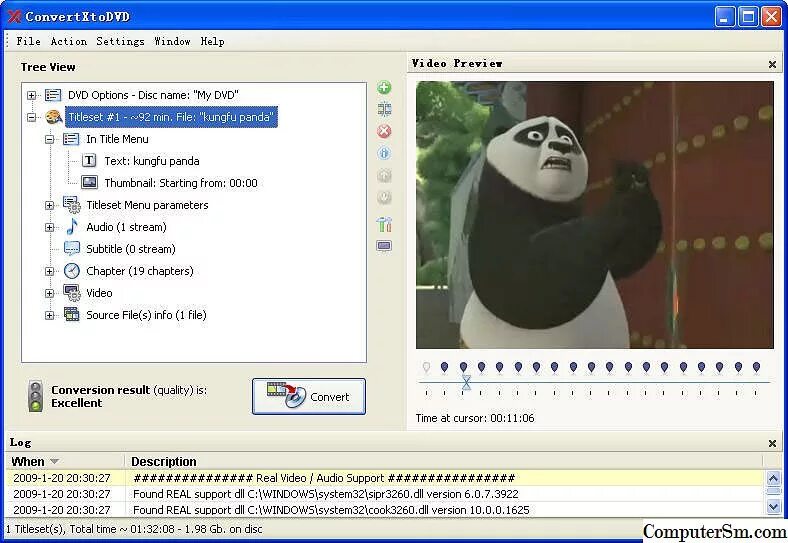Click the greyed Move up arrow icon

click(x=384, y=175)
